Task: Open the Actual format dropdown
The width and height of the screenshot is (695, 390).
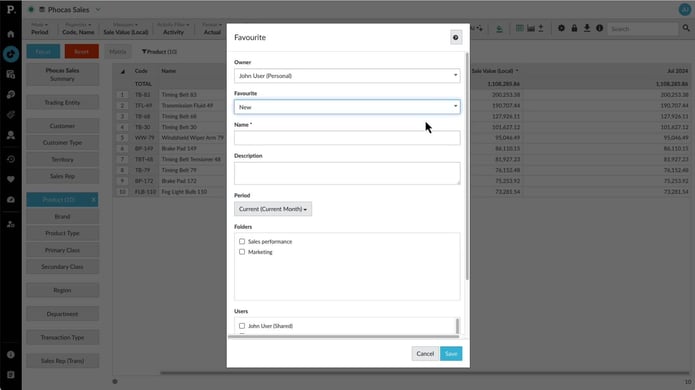Action: [212, 29]
